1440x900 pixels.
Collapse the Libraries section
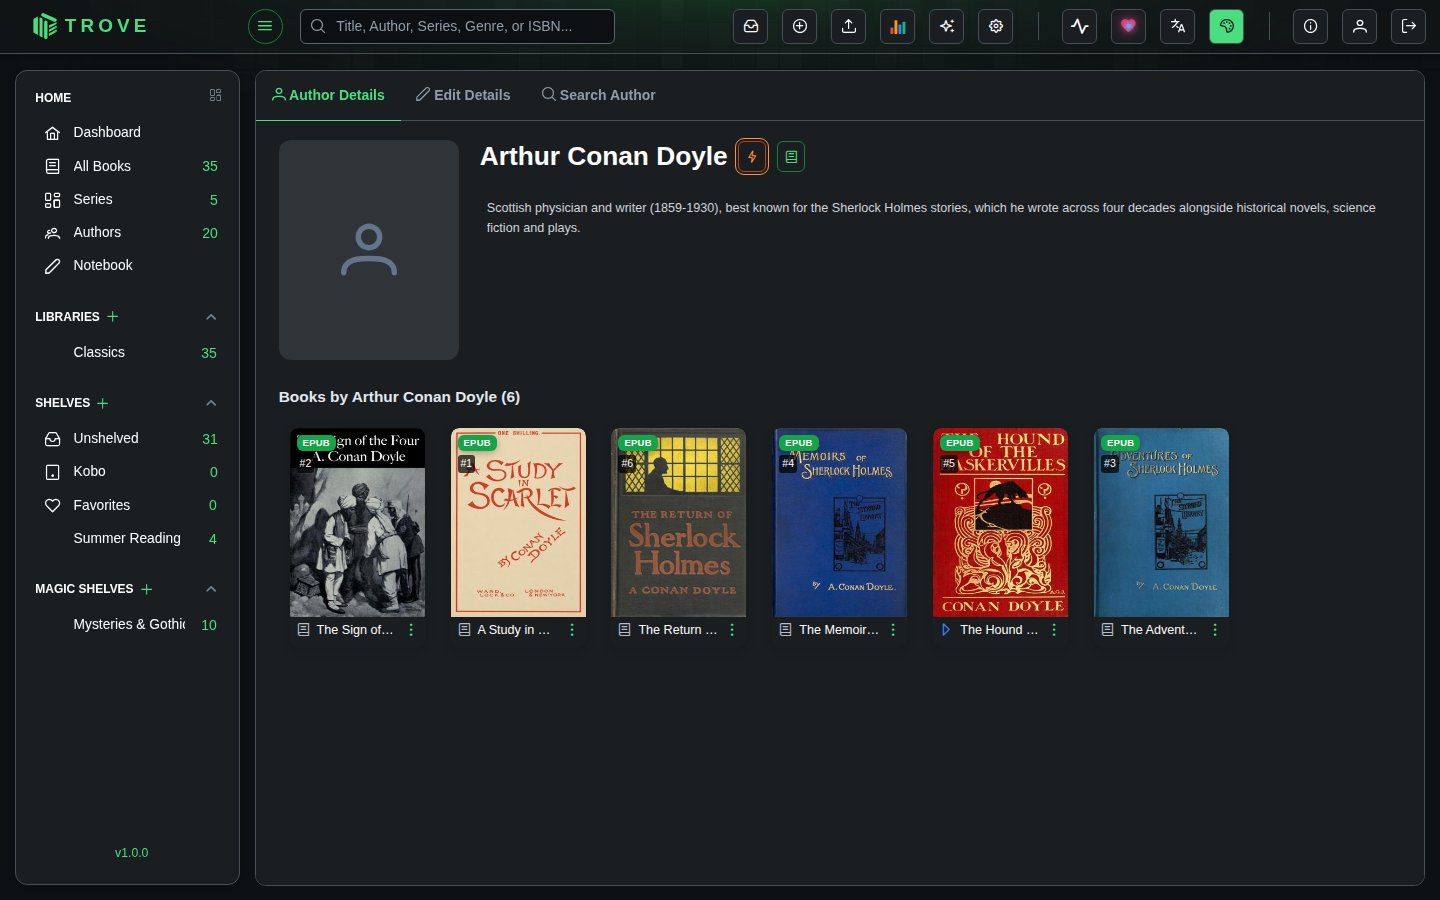pyautogui.click(x=211, y=317)
